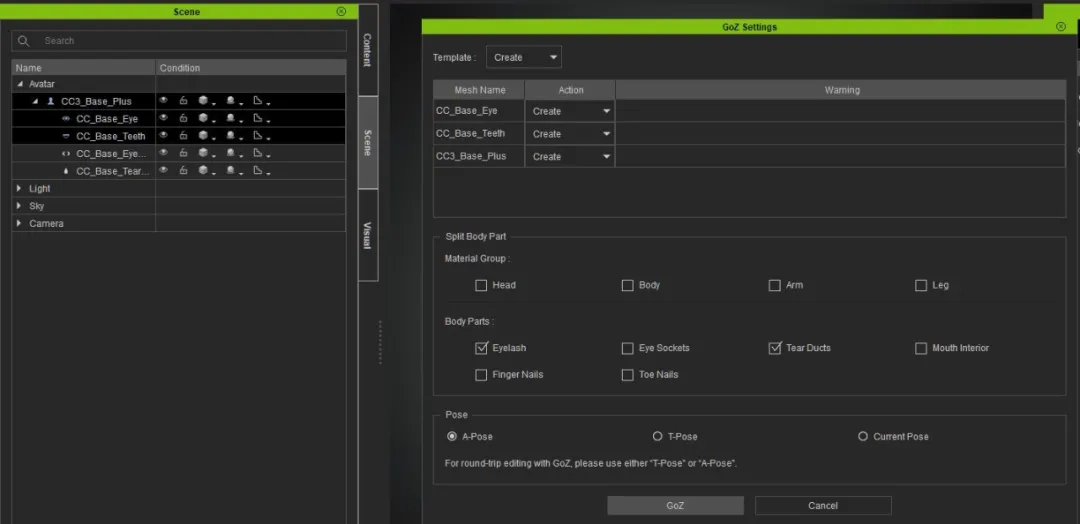The image size is (1080, 524).
Task: Uncheck the Eyelash body part checkbox
Action: tap(482, 348)
